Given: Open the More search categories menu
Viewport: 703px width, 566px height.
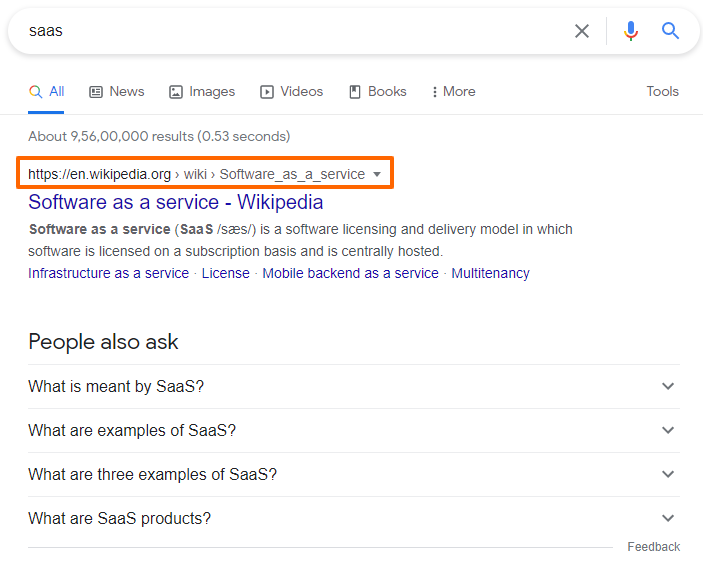Looking at the screenshot, I should click(453, 91).
